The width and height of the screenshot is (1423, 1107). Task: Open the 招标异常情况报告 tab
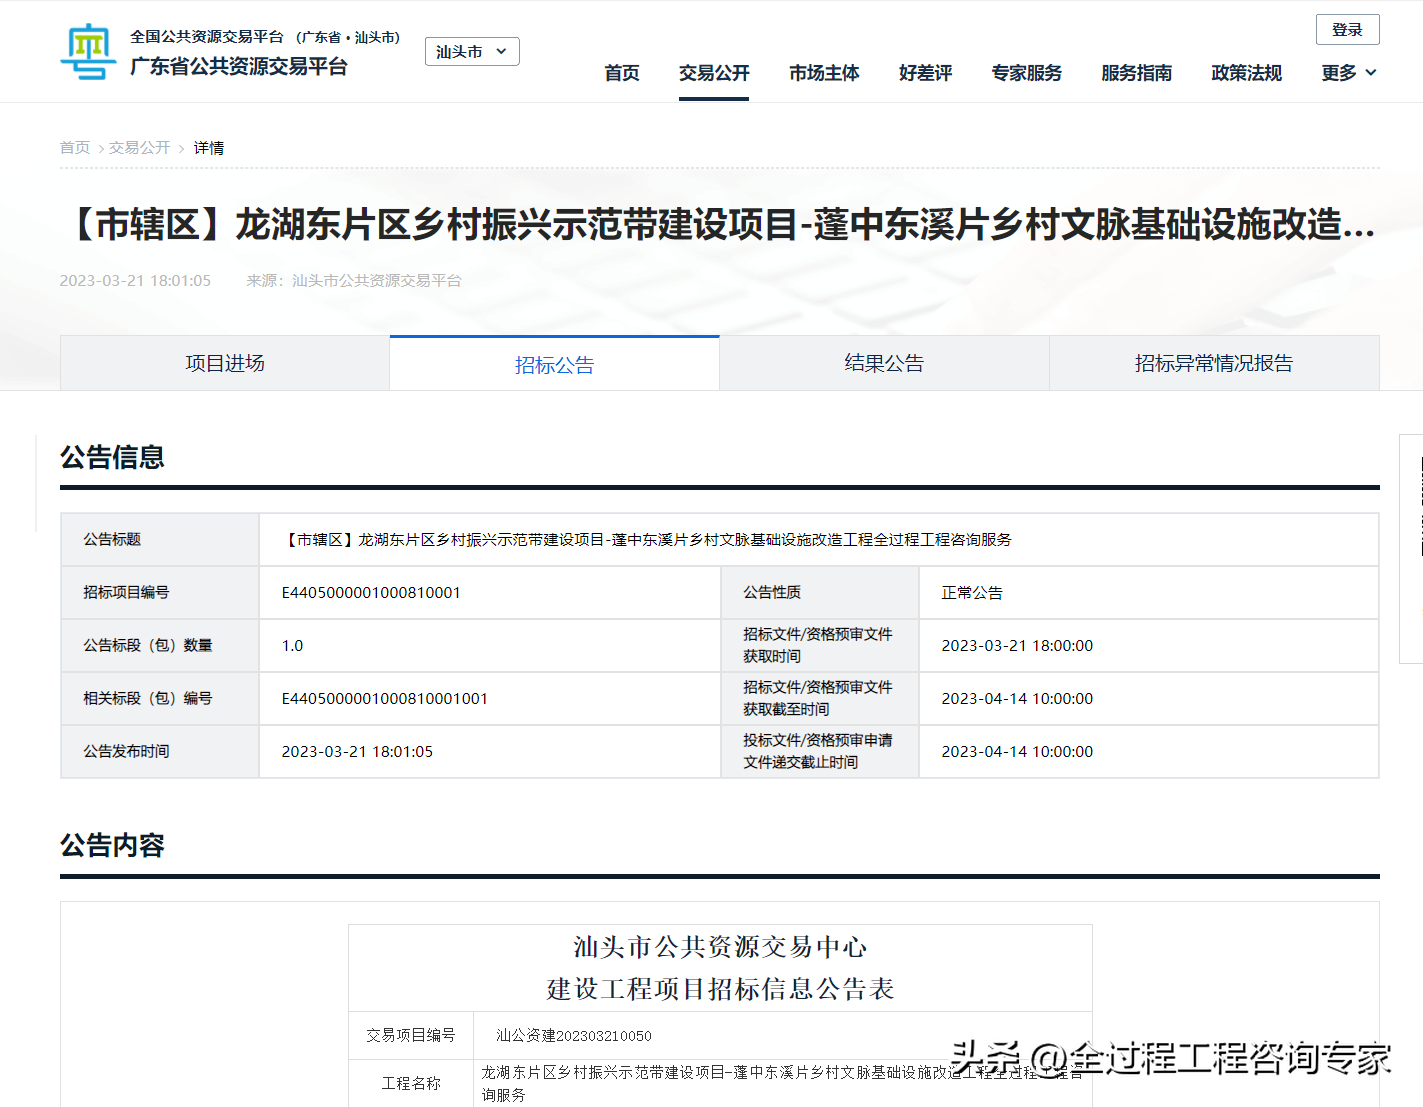1213,364
